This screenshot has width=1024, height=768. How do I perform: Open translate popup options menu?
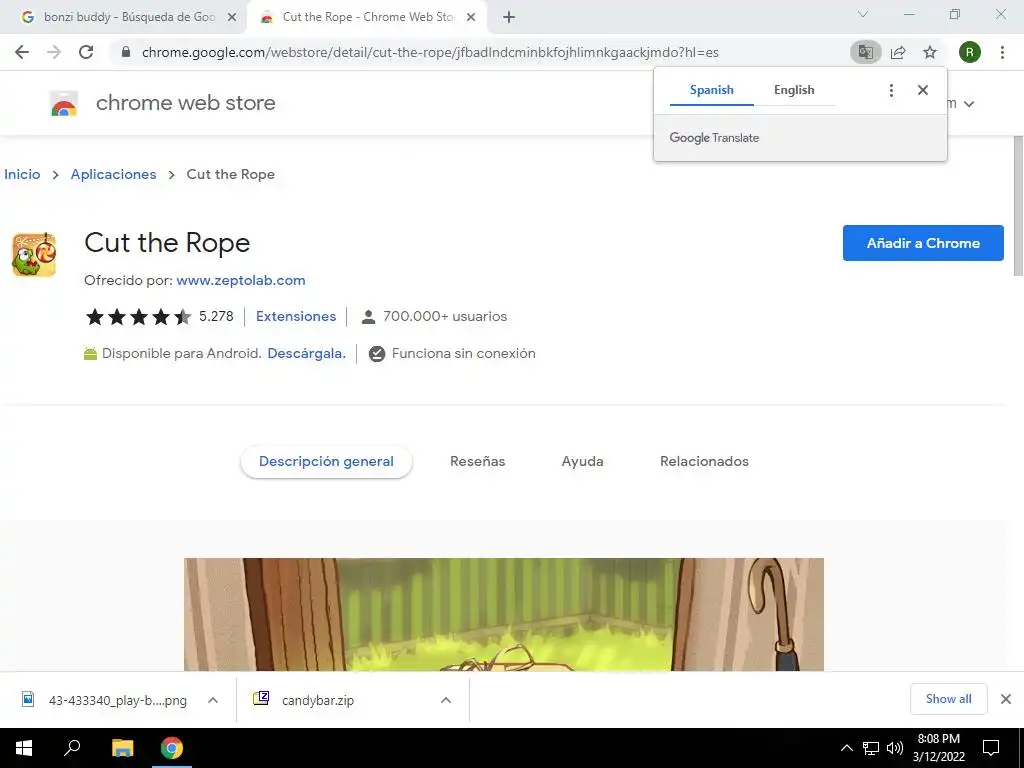click(891, 90)
